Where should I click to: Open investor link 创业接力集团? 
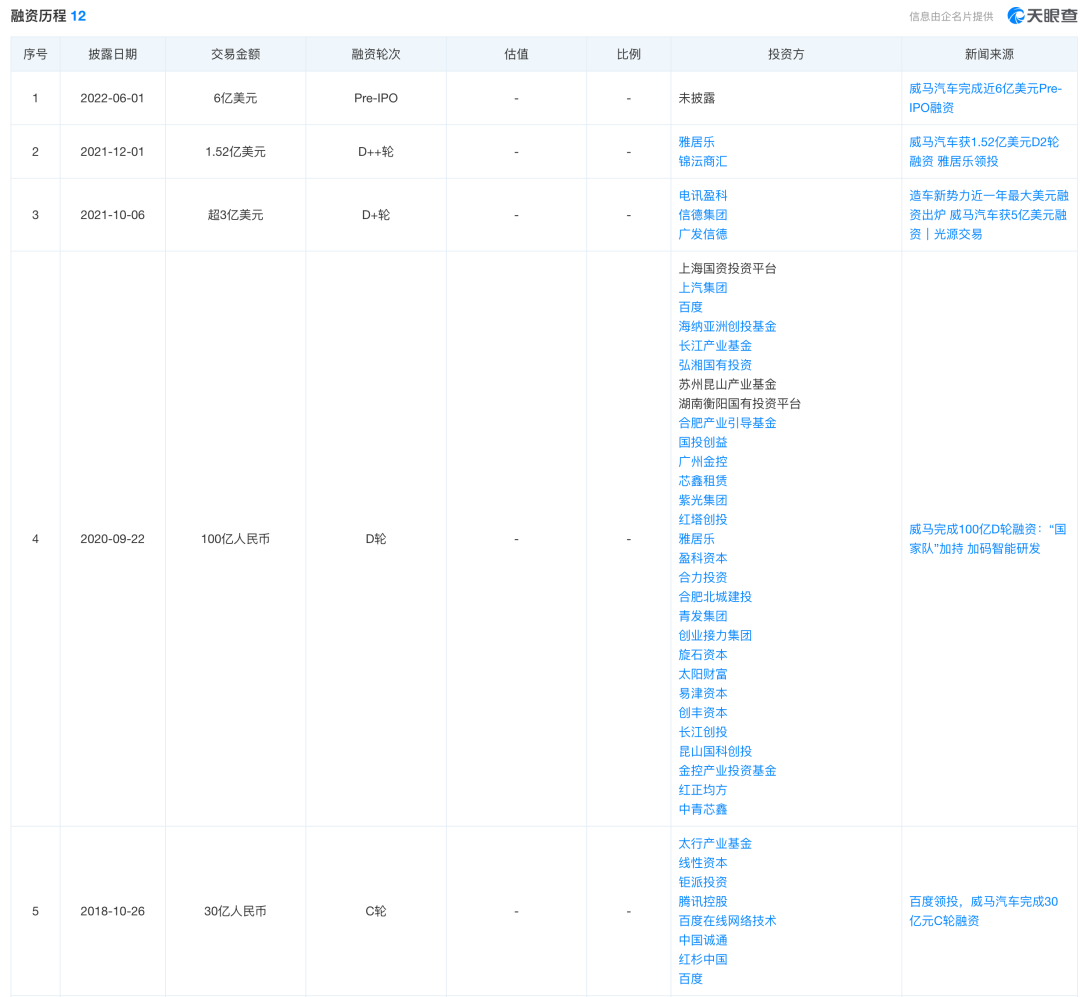[715, 635]
